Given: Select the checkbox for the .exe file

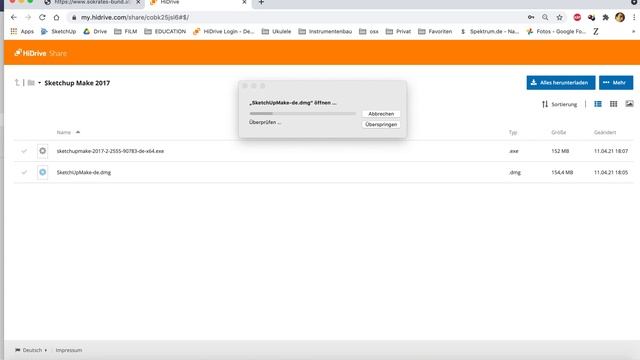Looking at the screenshot, I should point(24,151).
